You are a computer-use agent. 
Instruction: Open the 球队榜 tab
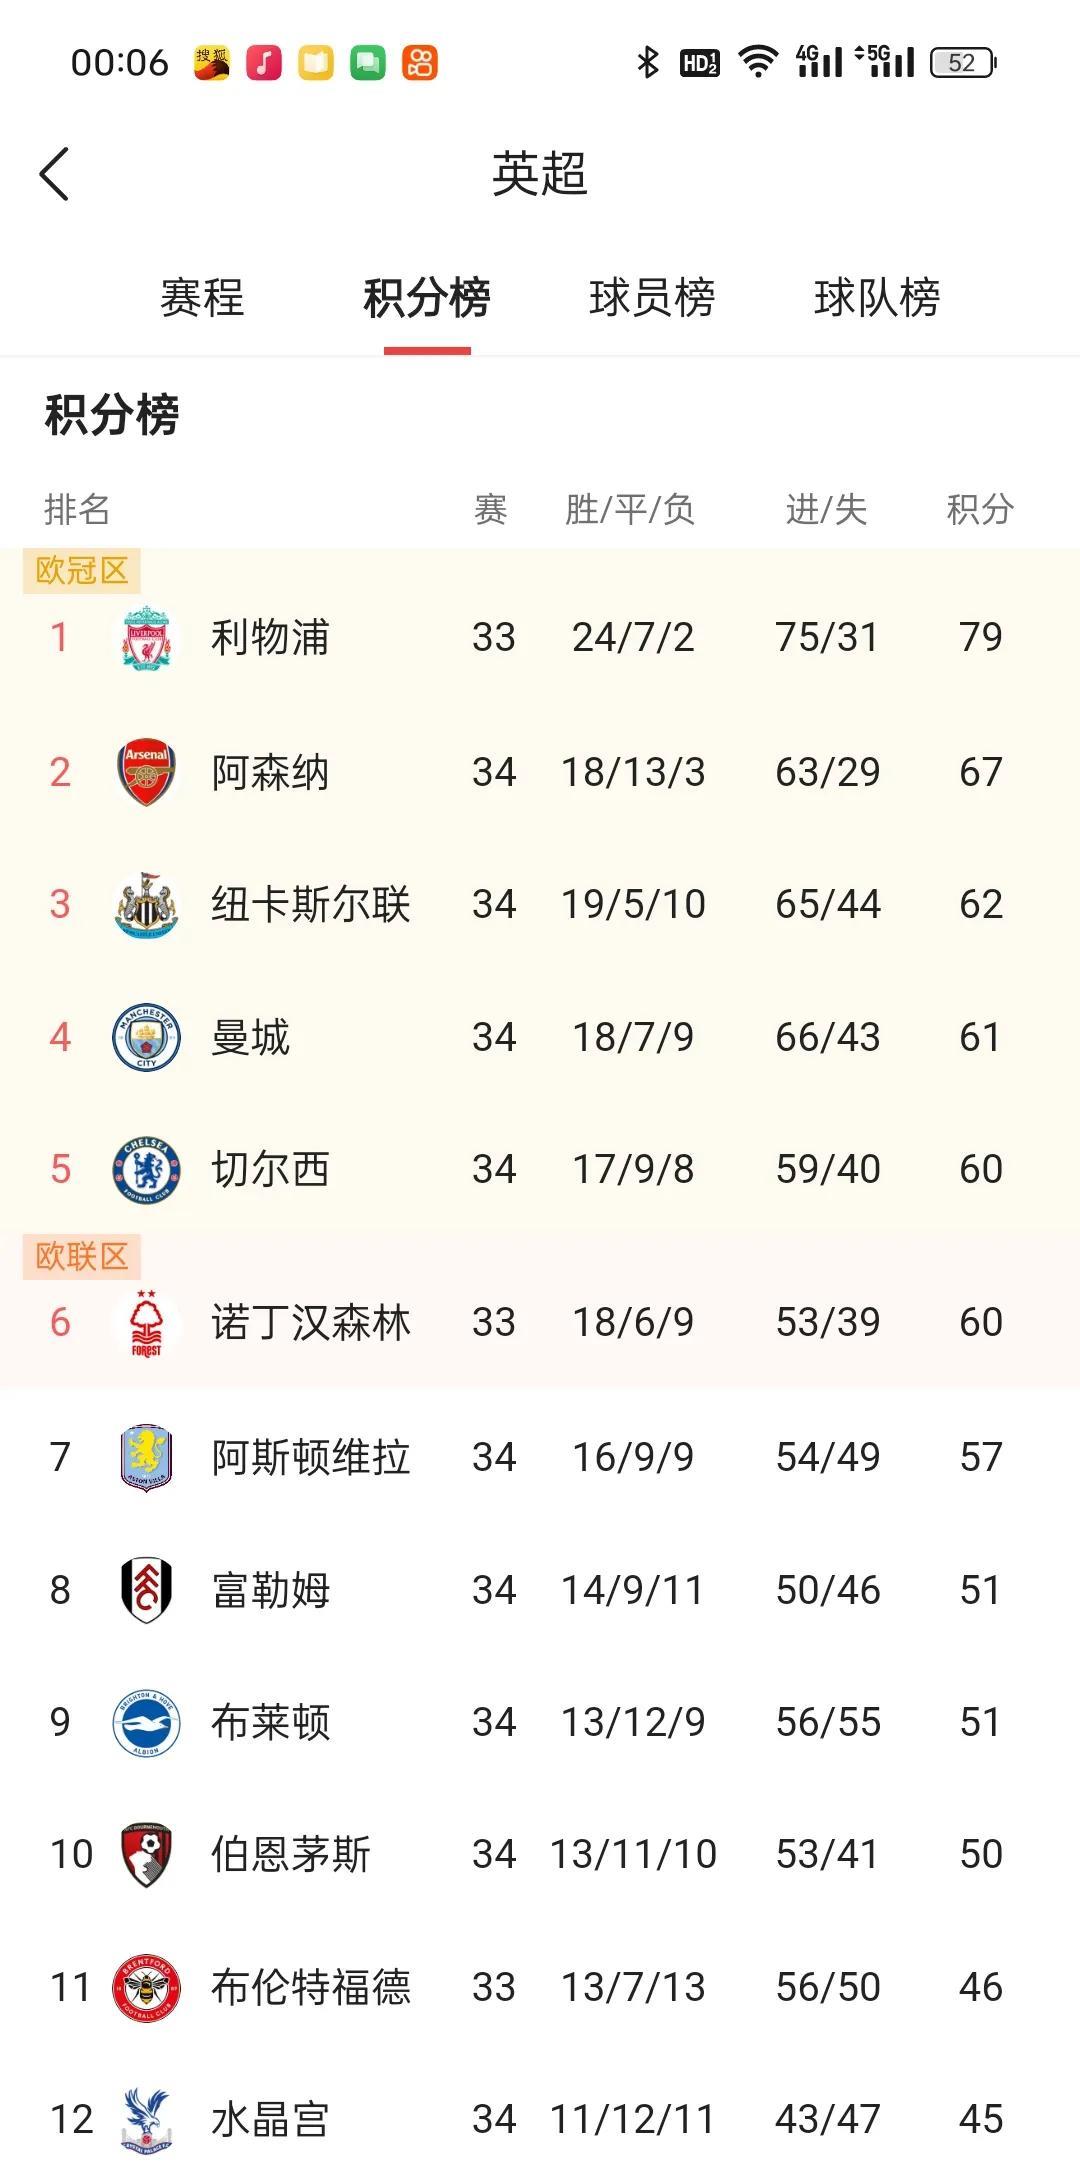[877, 297]
